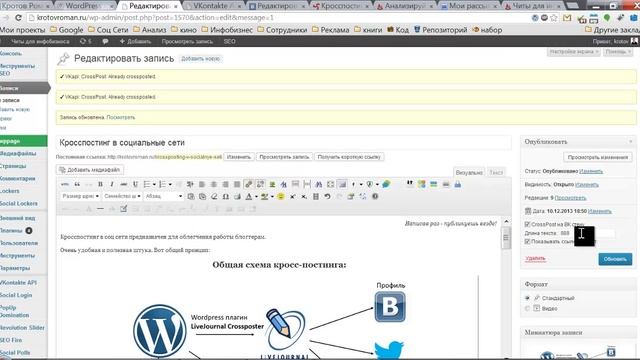
Task: Click the red Delete post link
Action: [535, 258]
